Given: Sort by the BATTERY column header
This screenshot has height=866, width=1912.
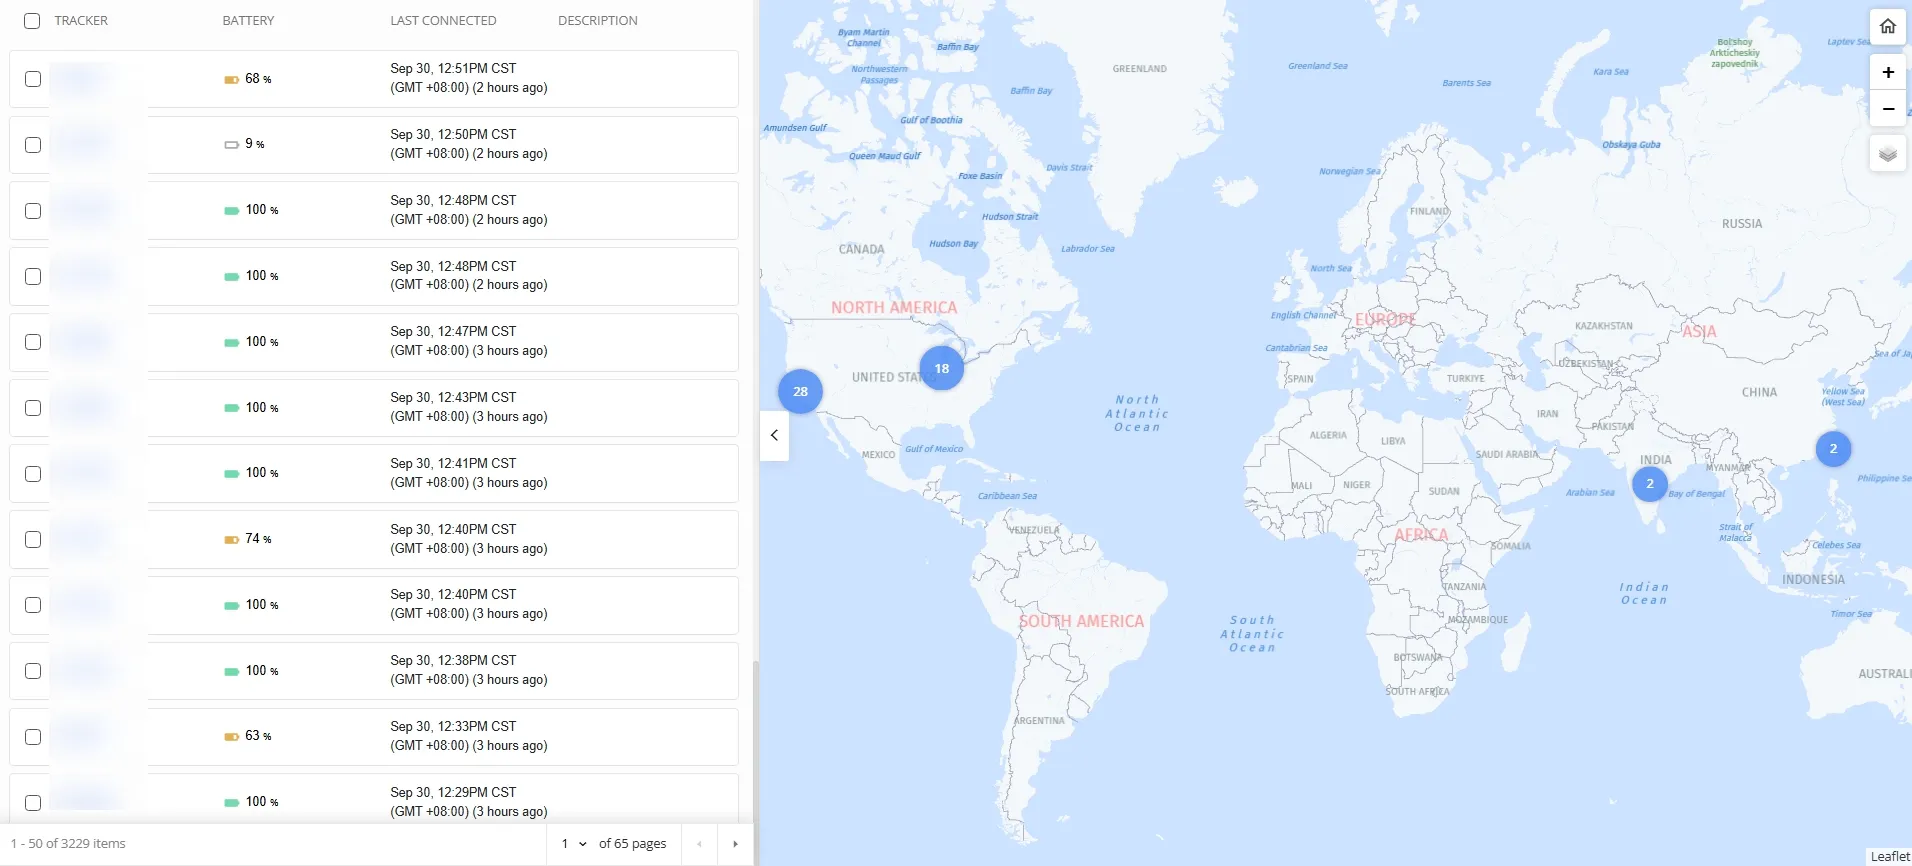Looking at the screenshot, I should click(248, 21).
